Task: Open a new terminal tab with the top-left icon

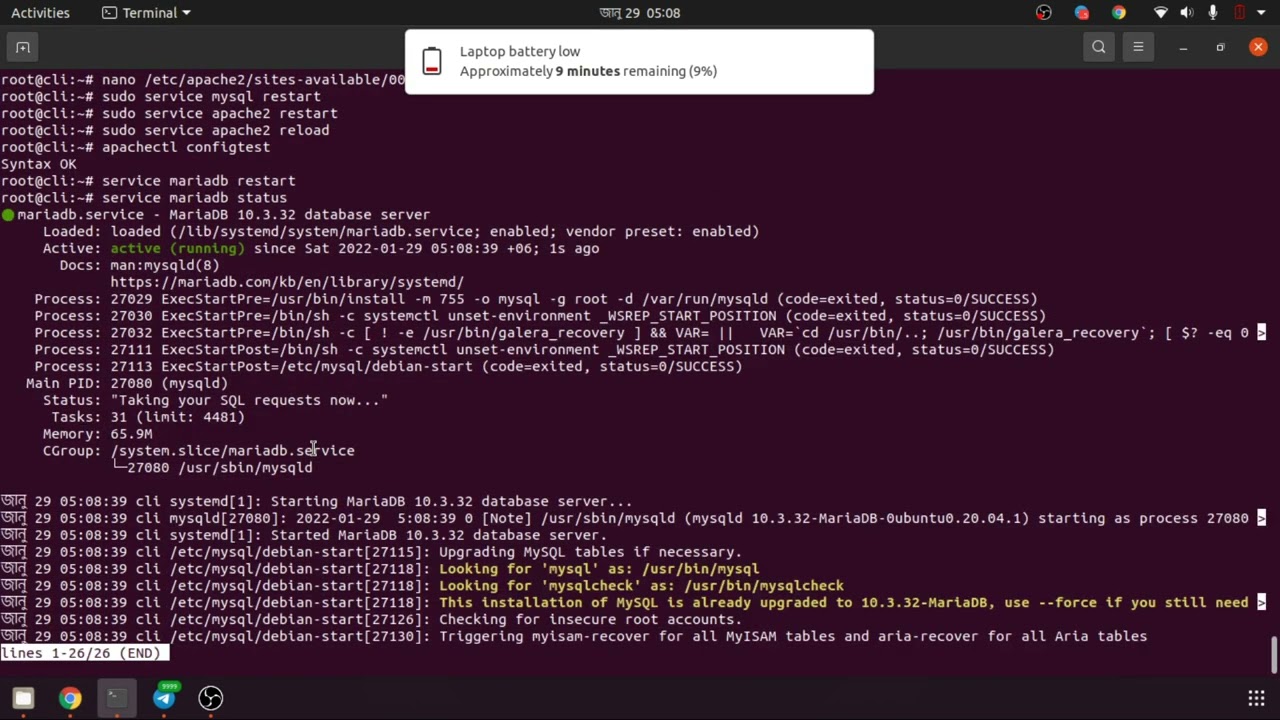Action: pyautogui.click(x=23, y=47)
